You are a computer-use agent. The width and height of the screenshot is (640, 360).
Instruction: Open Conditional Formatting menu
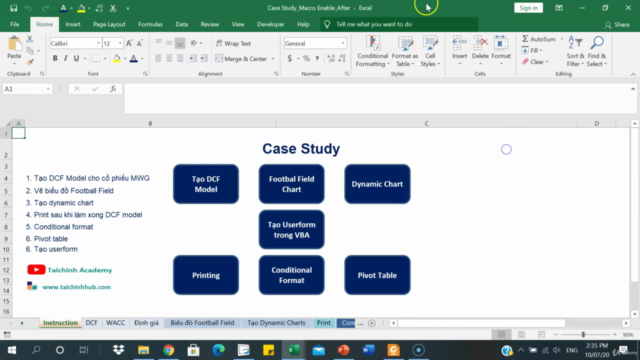click(372, 51)
